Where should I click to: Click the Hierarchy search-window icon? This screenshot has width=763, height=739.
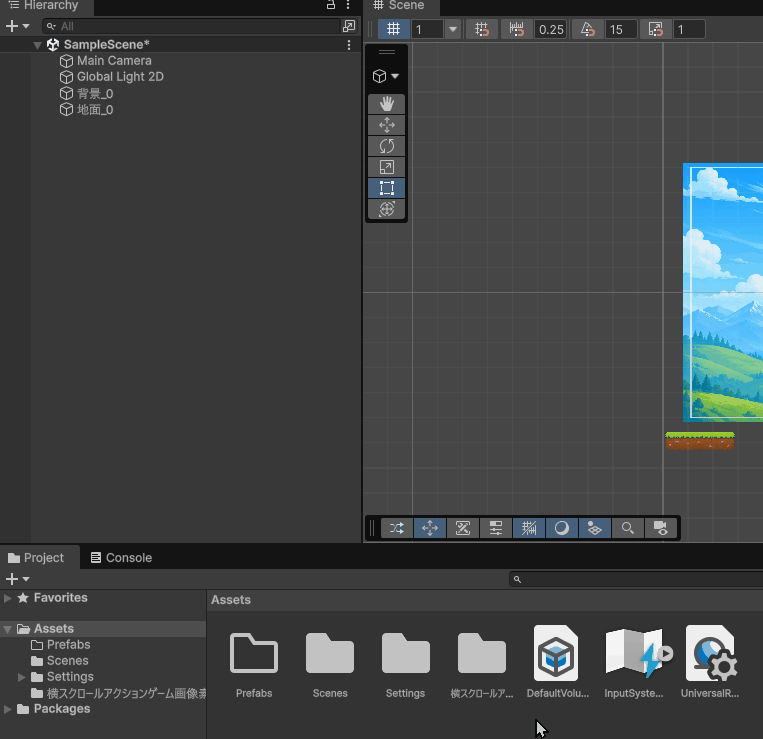coord(349,26)
